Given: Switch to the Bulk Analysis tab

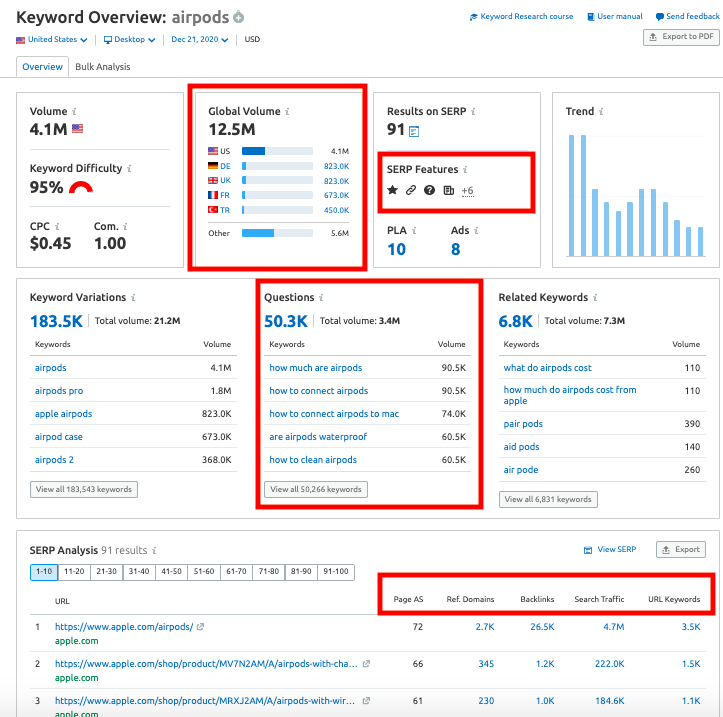Looking at the screenshot, I should click(x=103, y=67).
